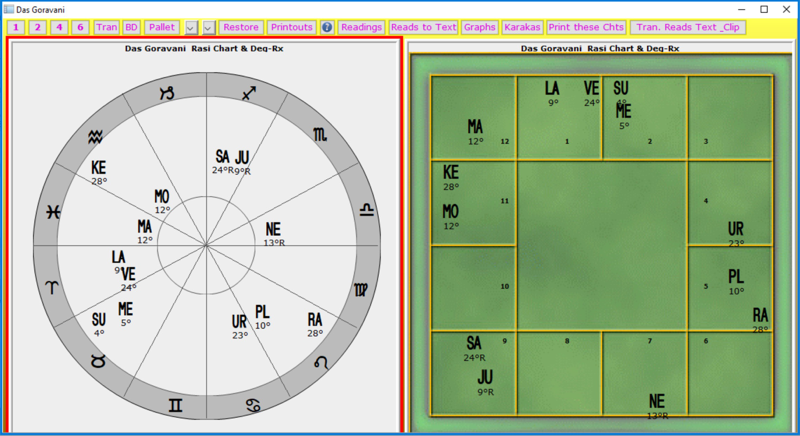This screenshot has height=436, width=800.
Task: Click the Gemini zodiac glyph on wheel
Action: [x=176, y=404]
